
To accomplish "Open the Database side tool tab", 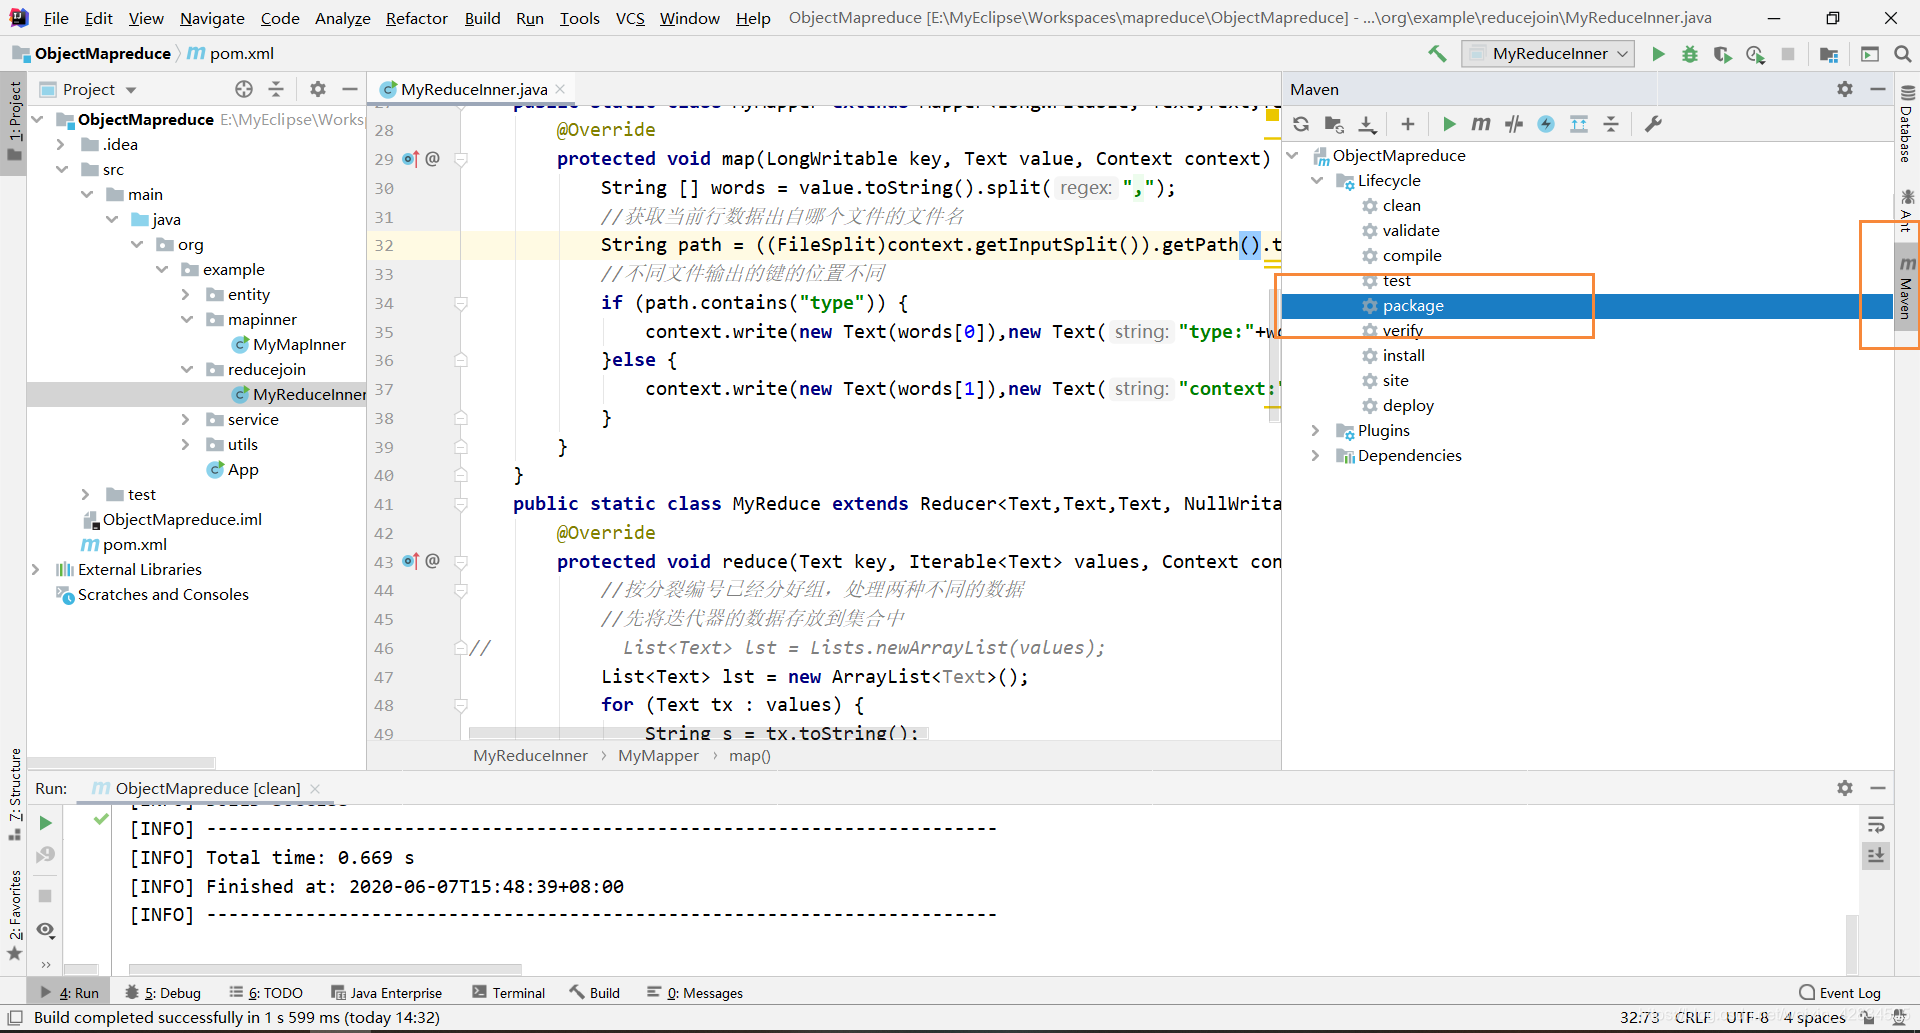I will (1906, 125).
